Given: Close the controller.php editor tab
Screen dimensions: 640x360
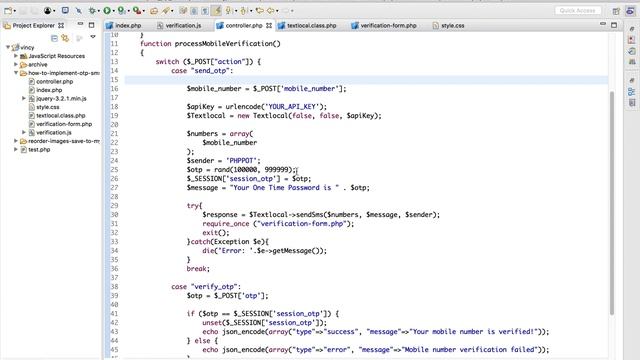Looking at the screenshot, I should (269, 25).
